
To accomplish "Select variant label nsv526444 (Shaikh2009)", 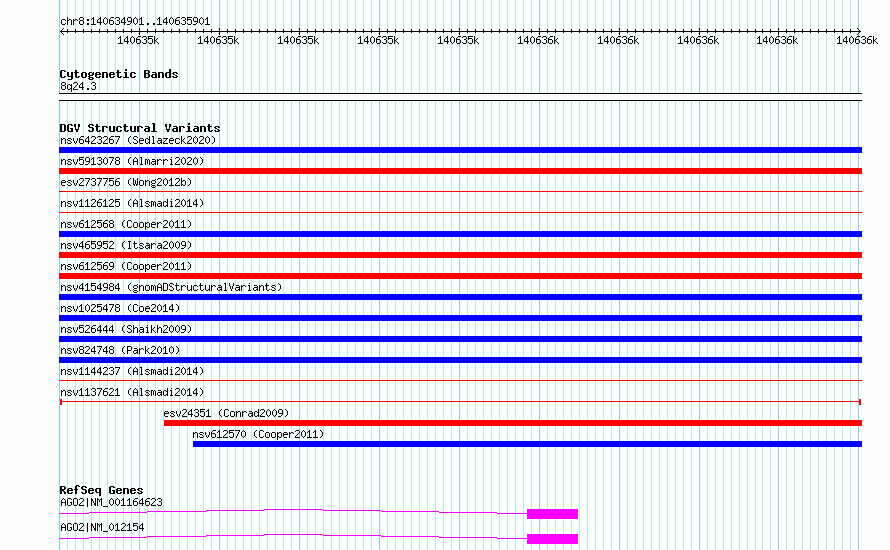I will tap(126, 329).
